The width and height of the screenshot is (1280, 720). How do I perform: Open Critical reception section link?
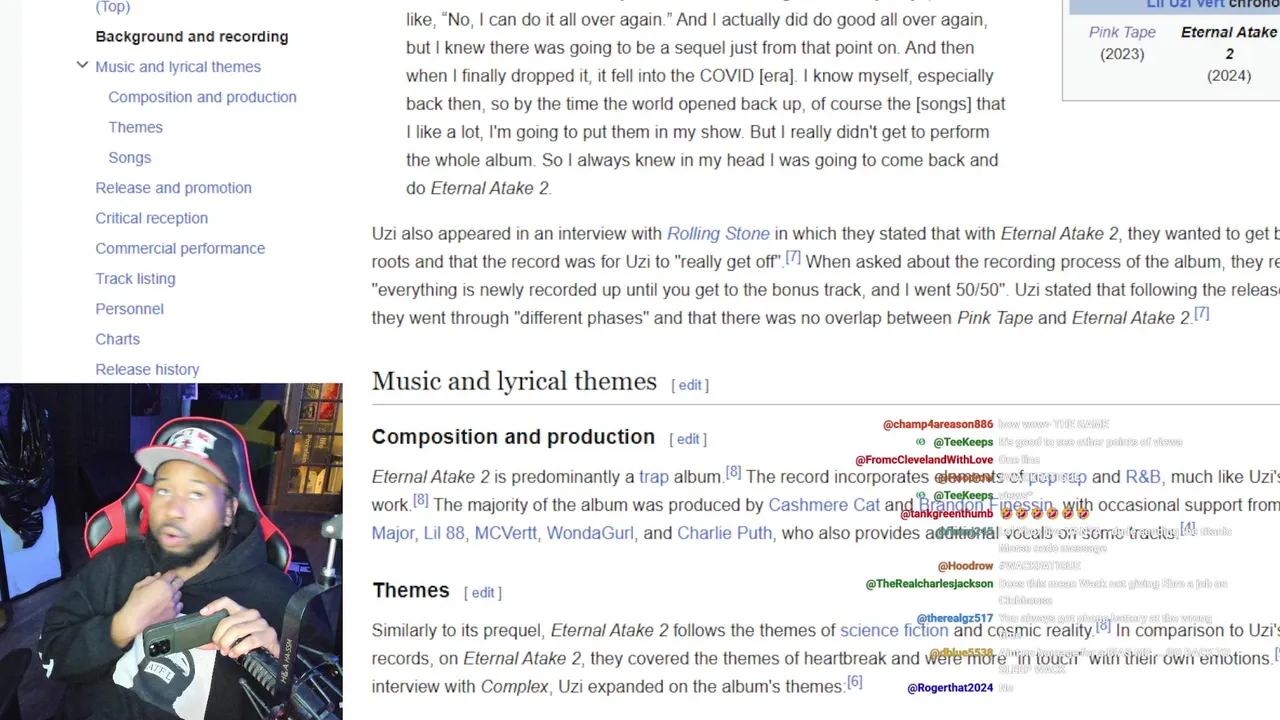coord(151,218)
